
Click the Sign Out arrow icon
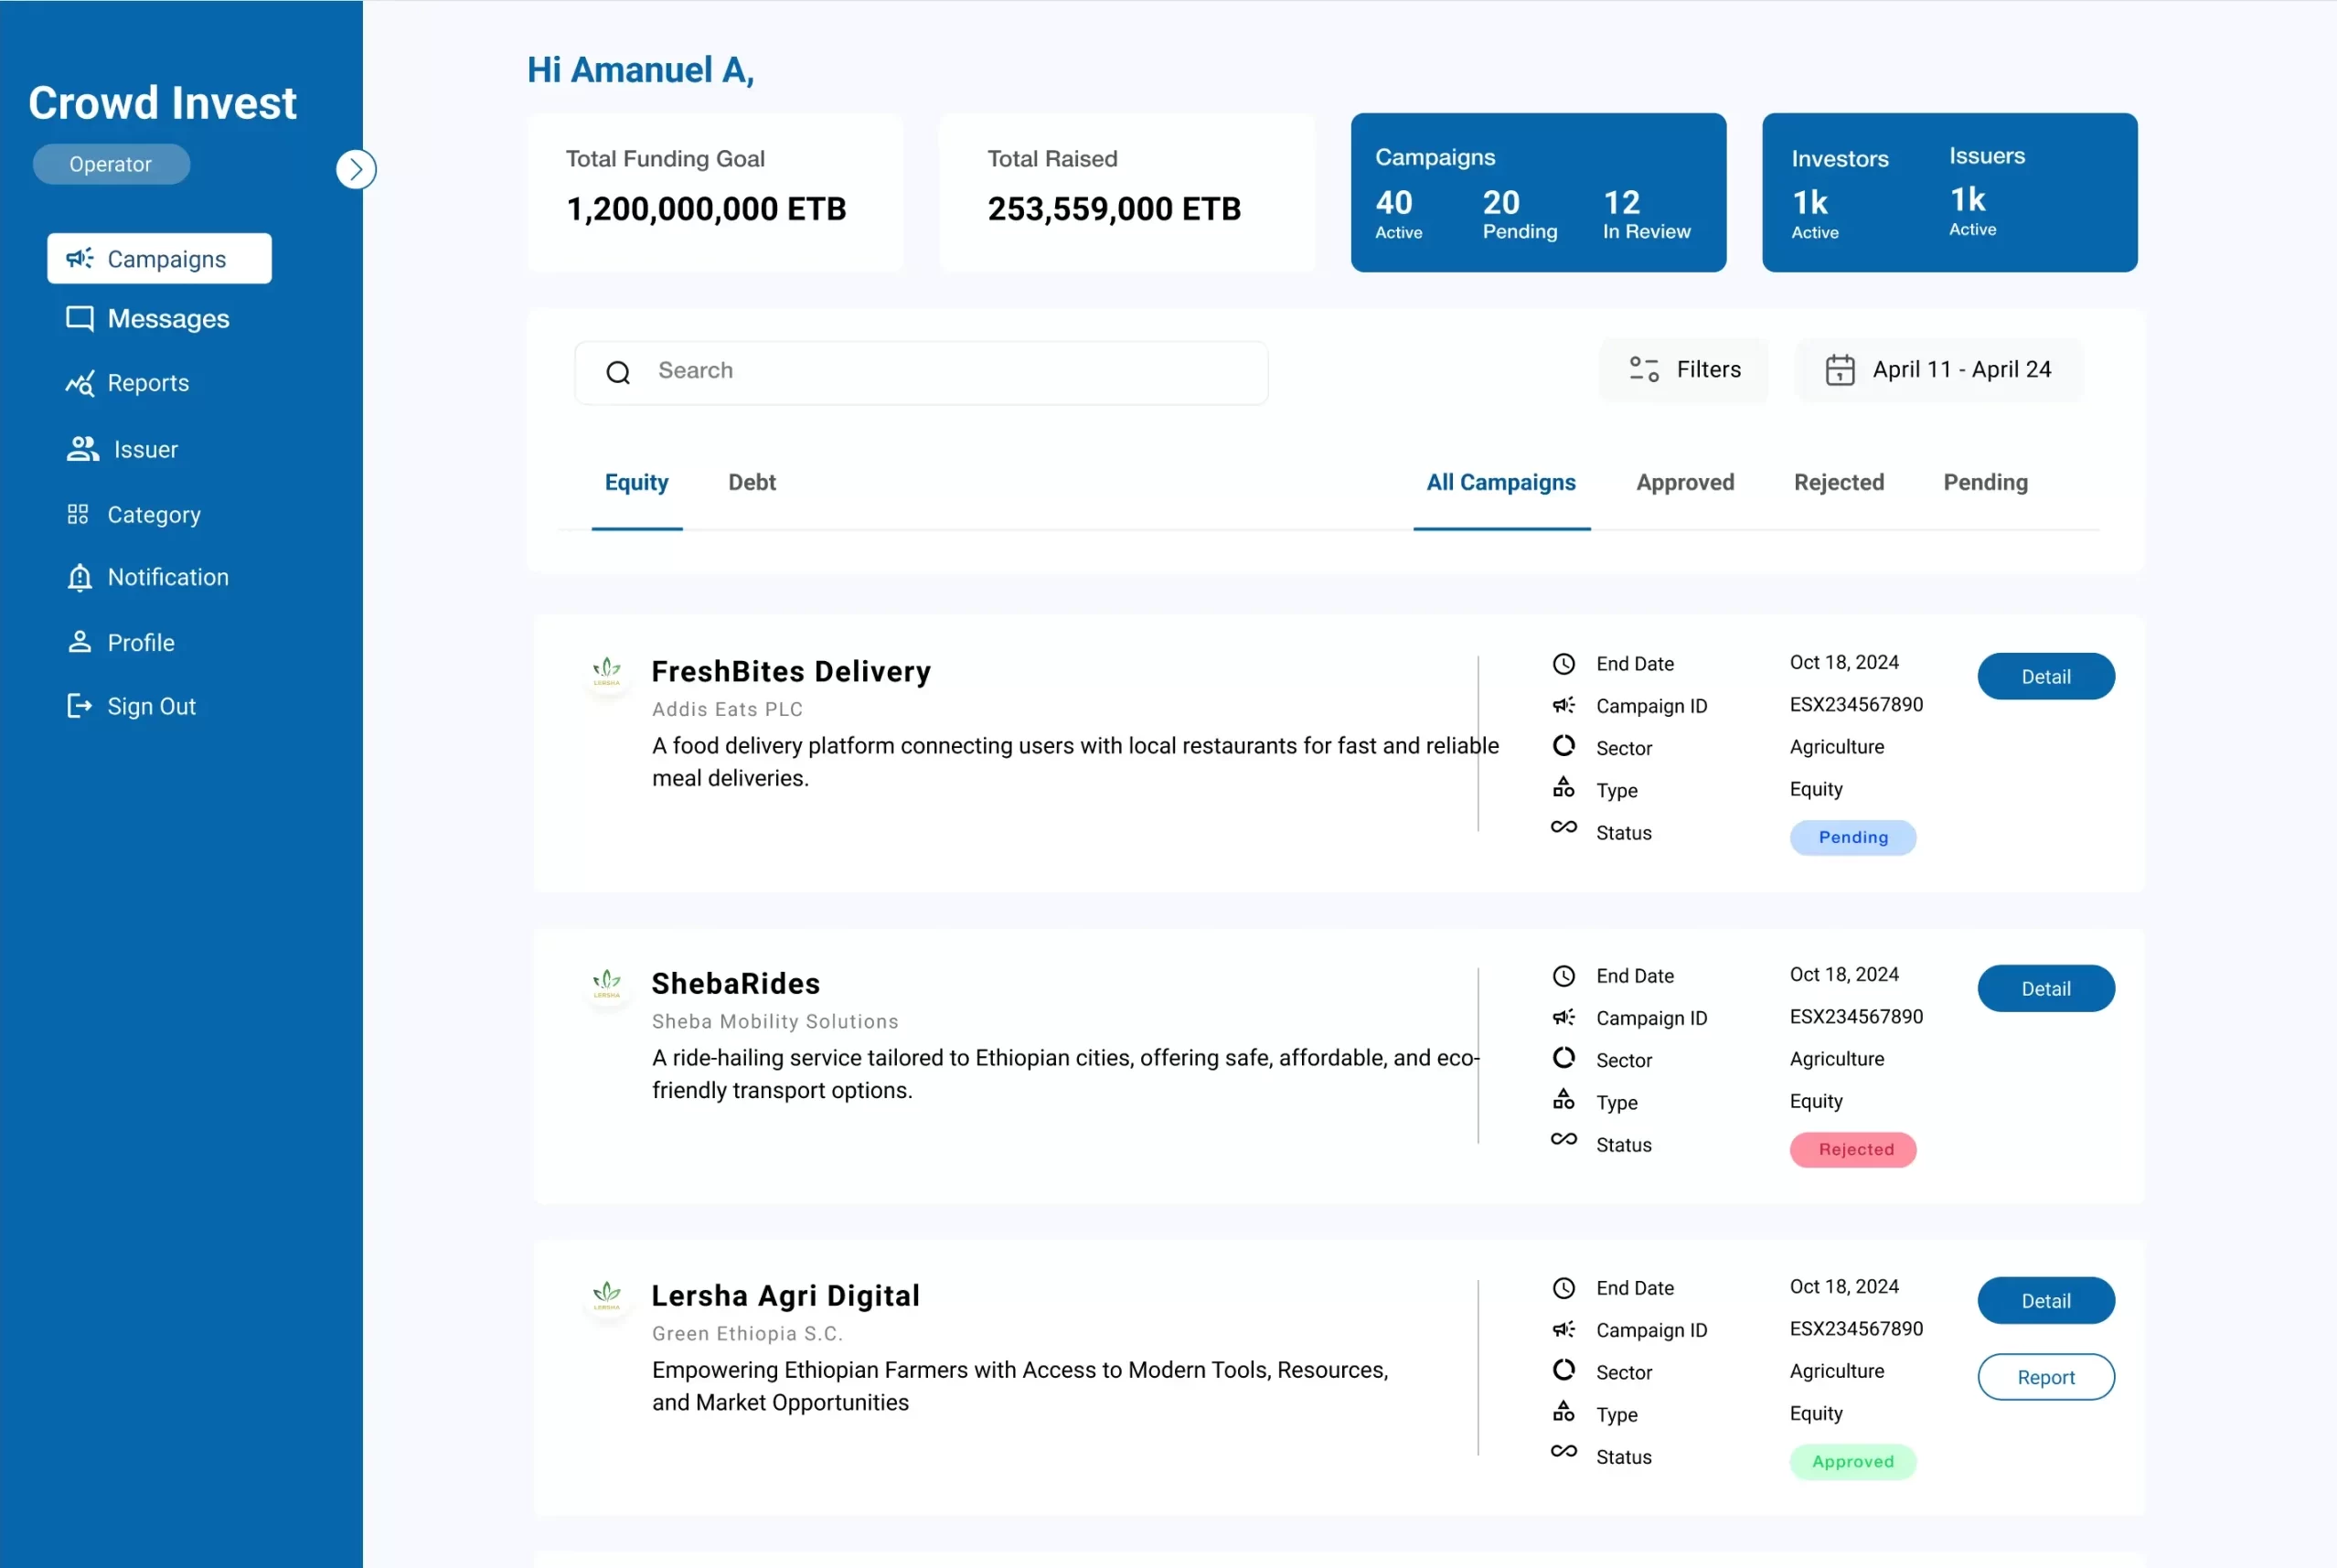pos(79,706)
